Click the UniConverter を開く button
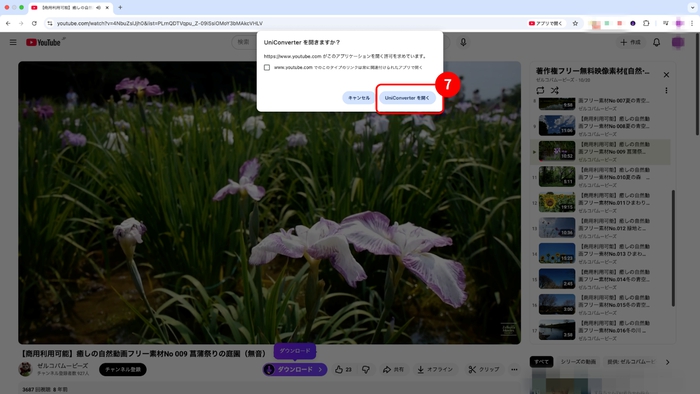The height and width of the screenshot is (394, 700). (x=407, y=98)
